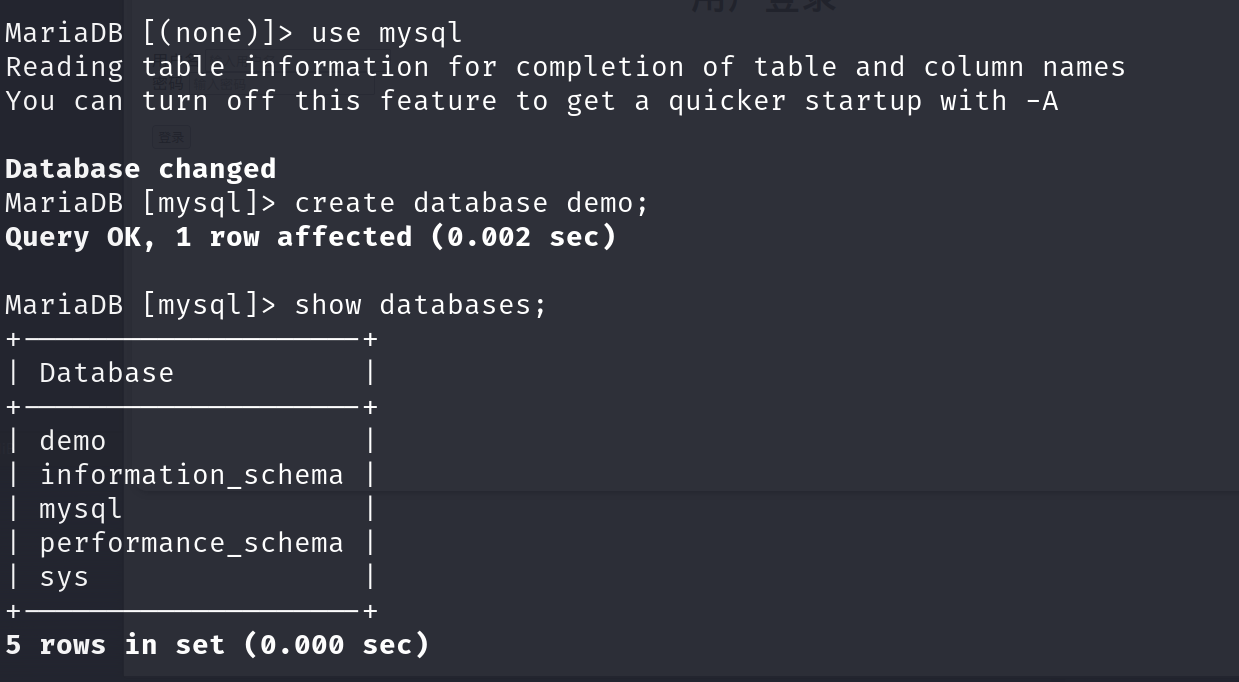This screenshot has height=682, width=1239.
Task: Click the table's bottom border line
Action: (x=191, y=611)
